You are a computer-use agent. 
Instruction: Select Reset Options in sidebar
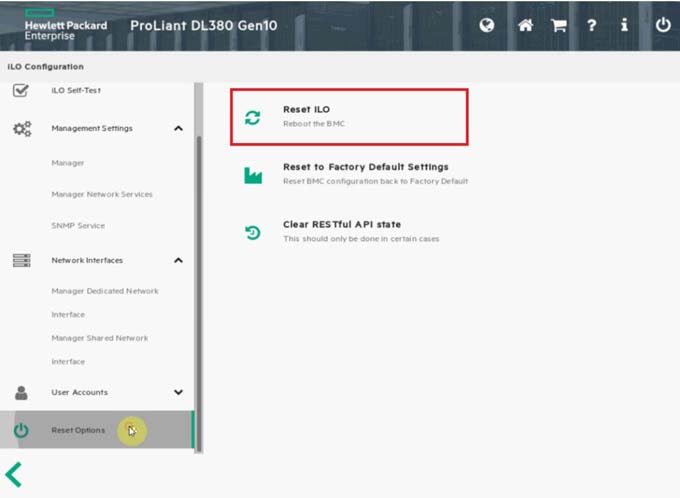(x=78, y=430)
